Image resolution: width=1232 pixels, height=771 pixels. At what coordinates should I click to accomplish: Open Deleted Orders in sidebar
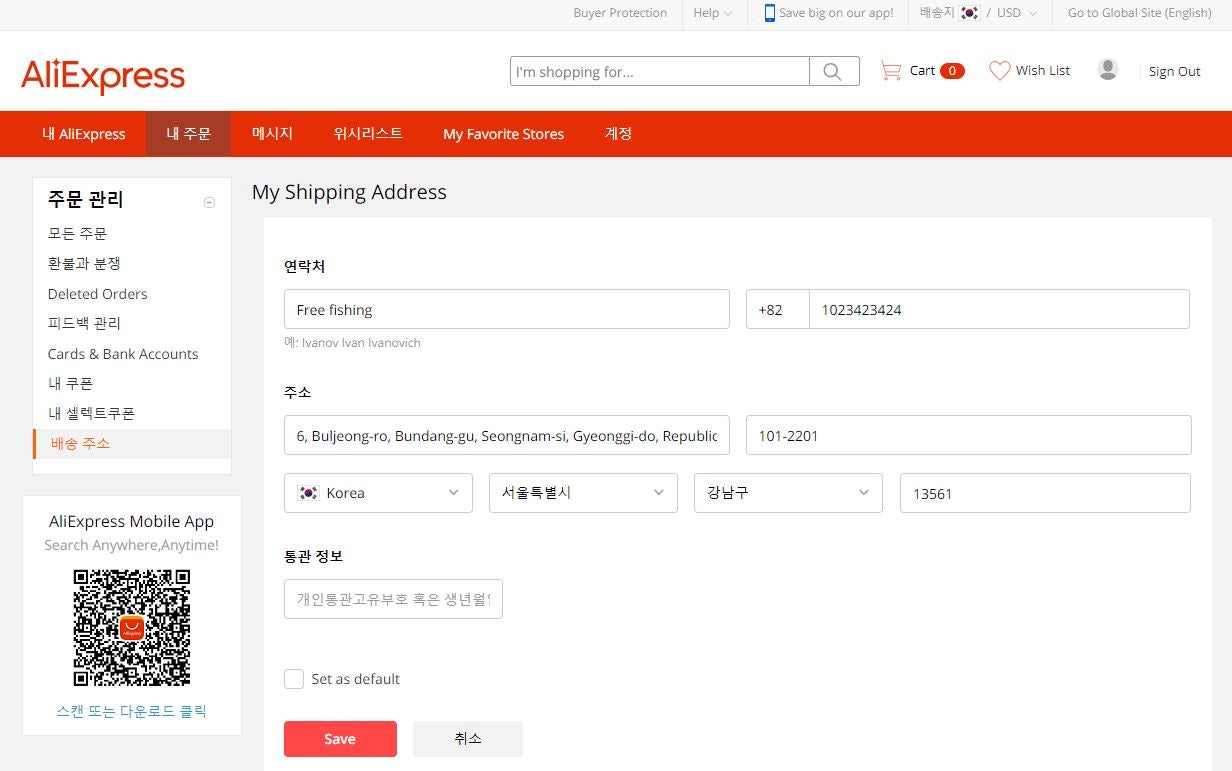click(x=97, y=294)
